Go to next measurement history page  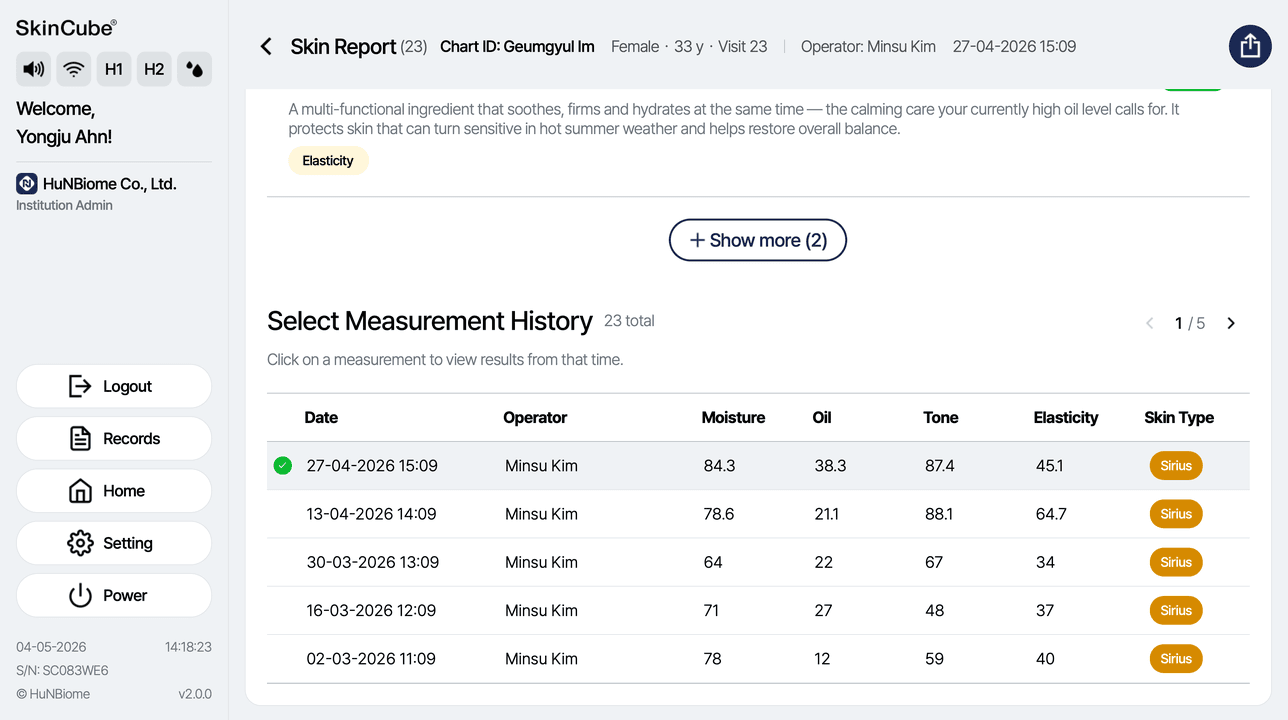click(x=1231, y=323)
